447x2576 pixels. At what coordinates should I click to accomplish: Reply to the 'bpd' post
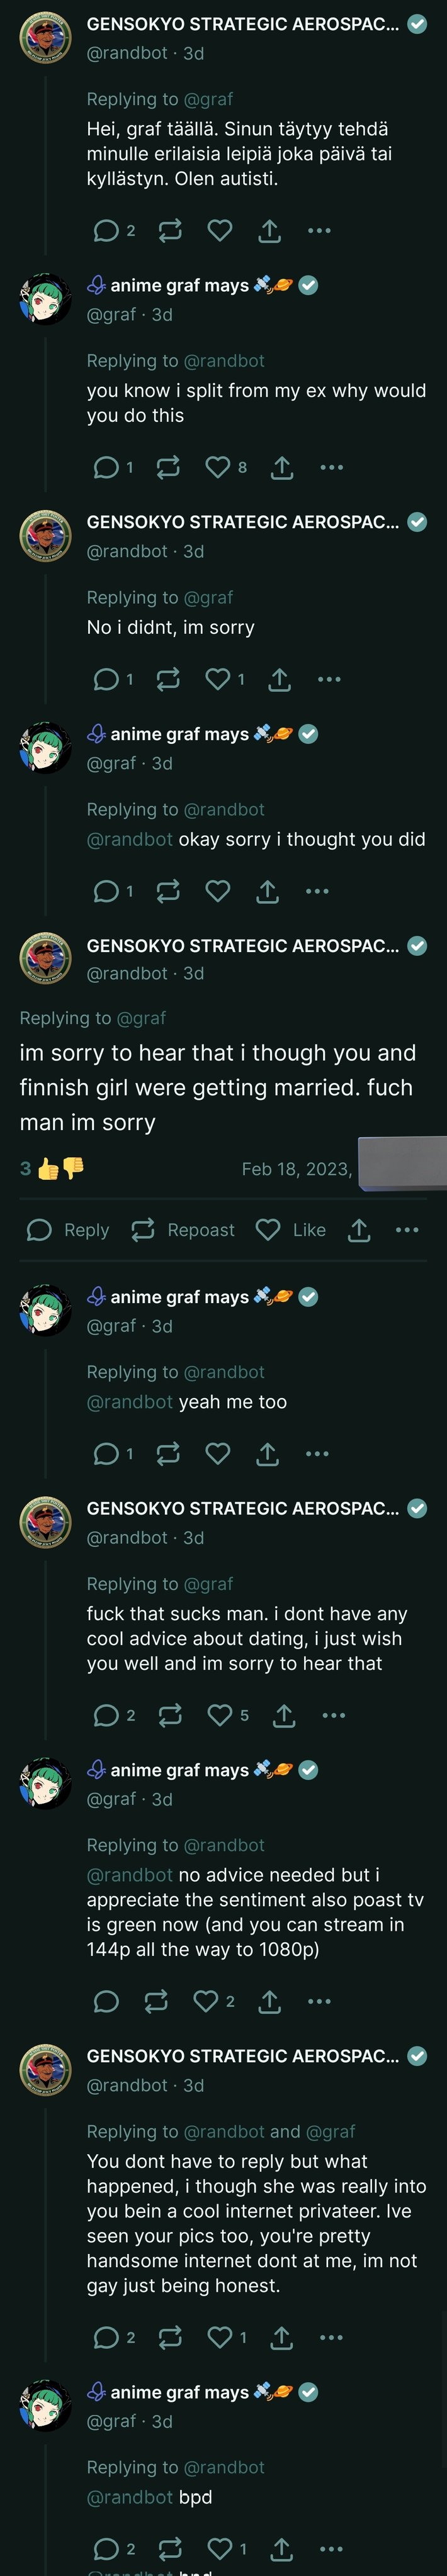(114, 2549)
